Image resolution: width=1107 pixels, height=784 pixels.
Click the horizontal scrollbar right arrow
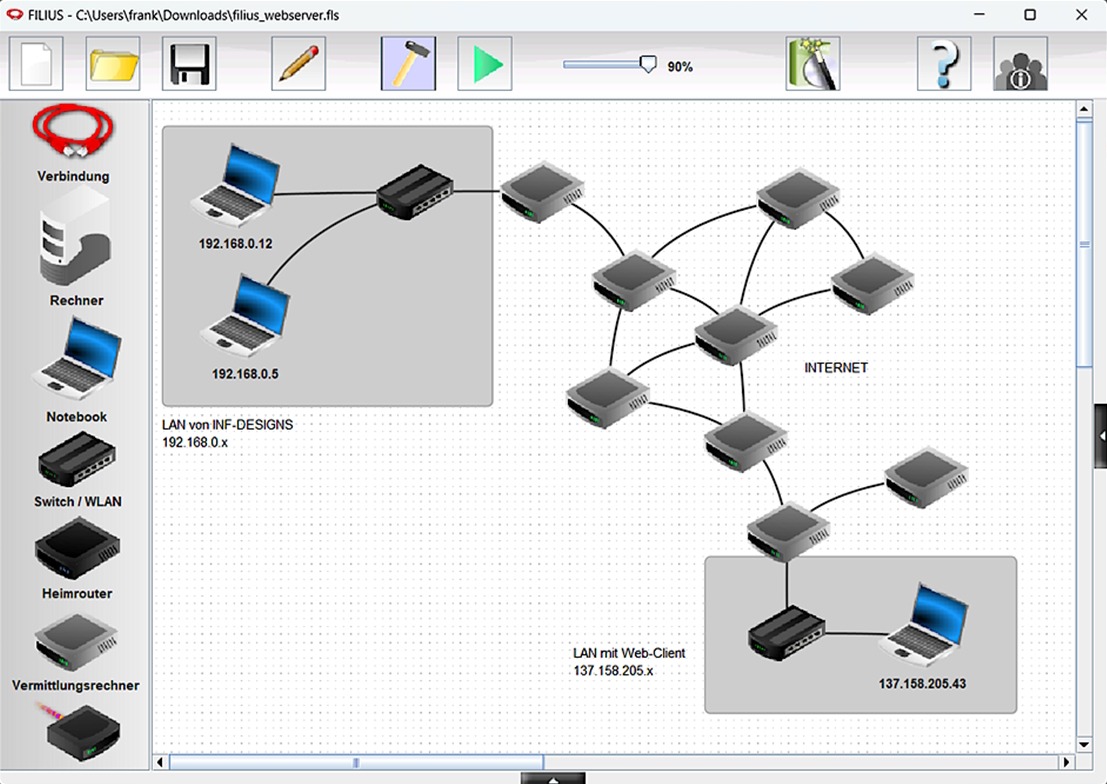[x=1066, y=762]
